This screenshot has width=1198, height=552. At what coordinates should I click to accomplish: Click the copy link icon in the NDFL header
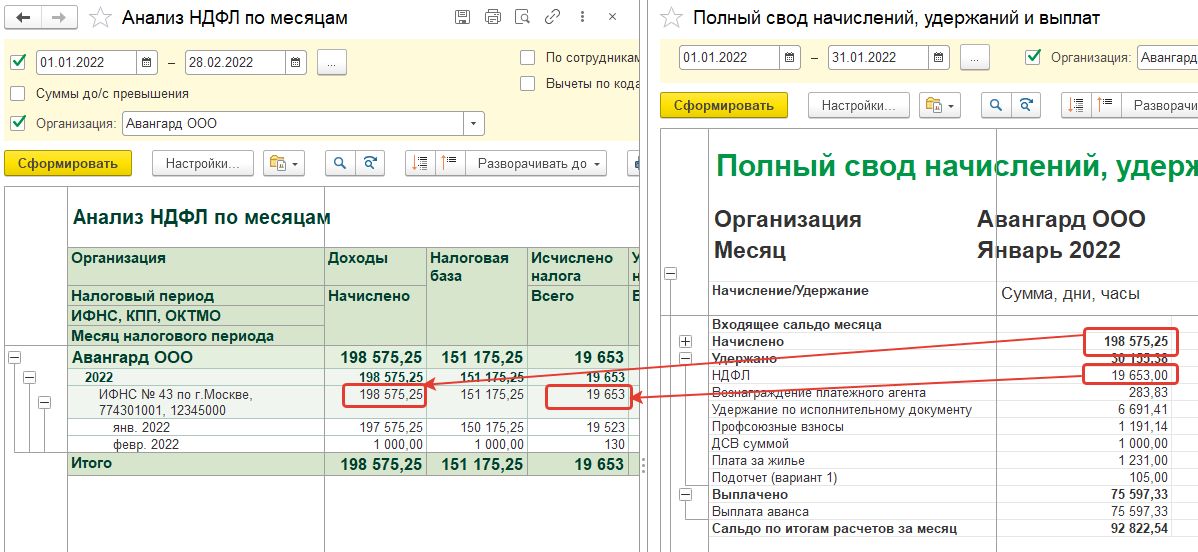552,17
